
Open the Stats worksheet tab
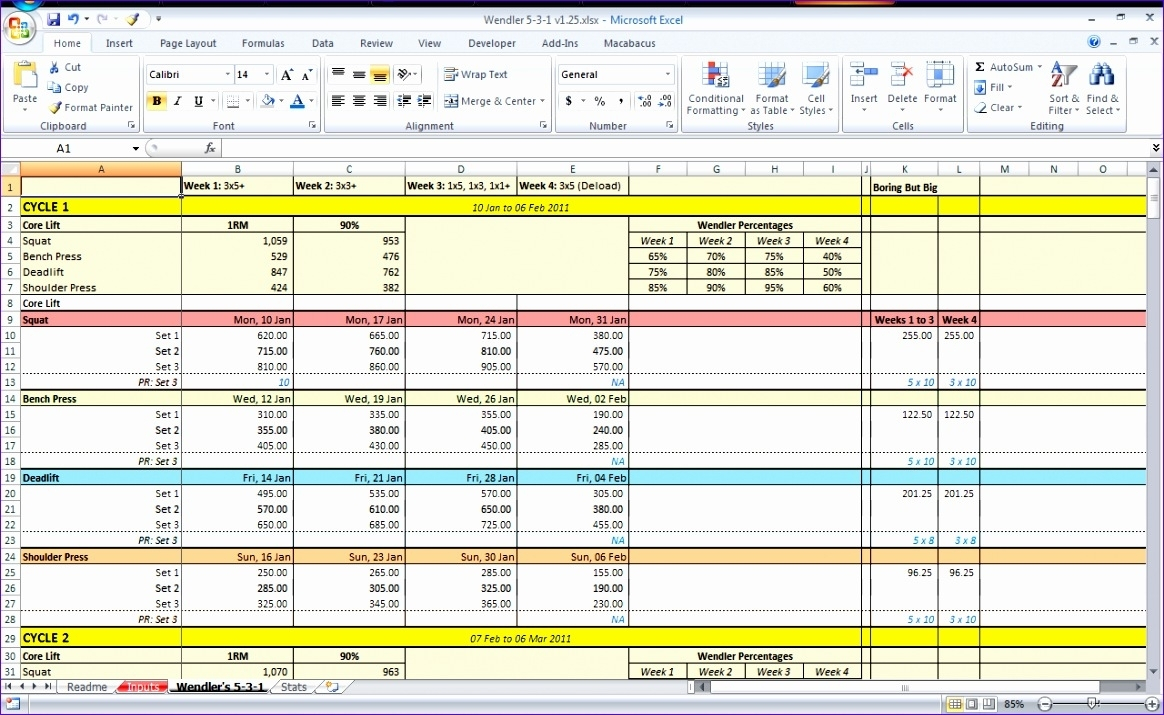coord(294,688)
